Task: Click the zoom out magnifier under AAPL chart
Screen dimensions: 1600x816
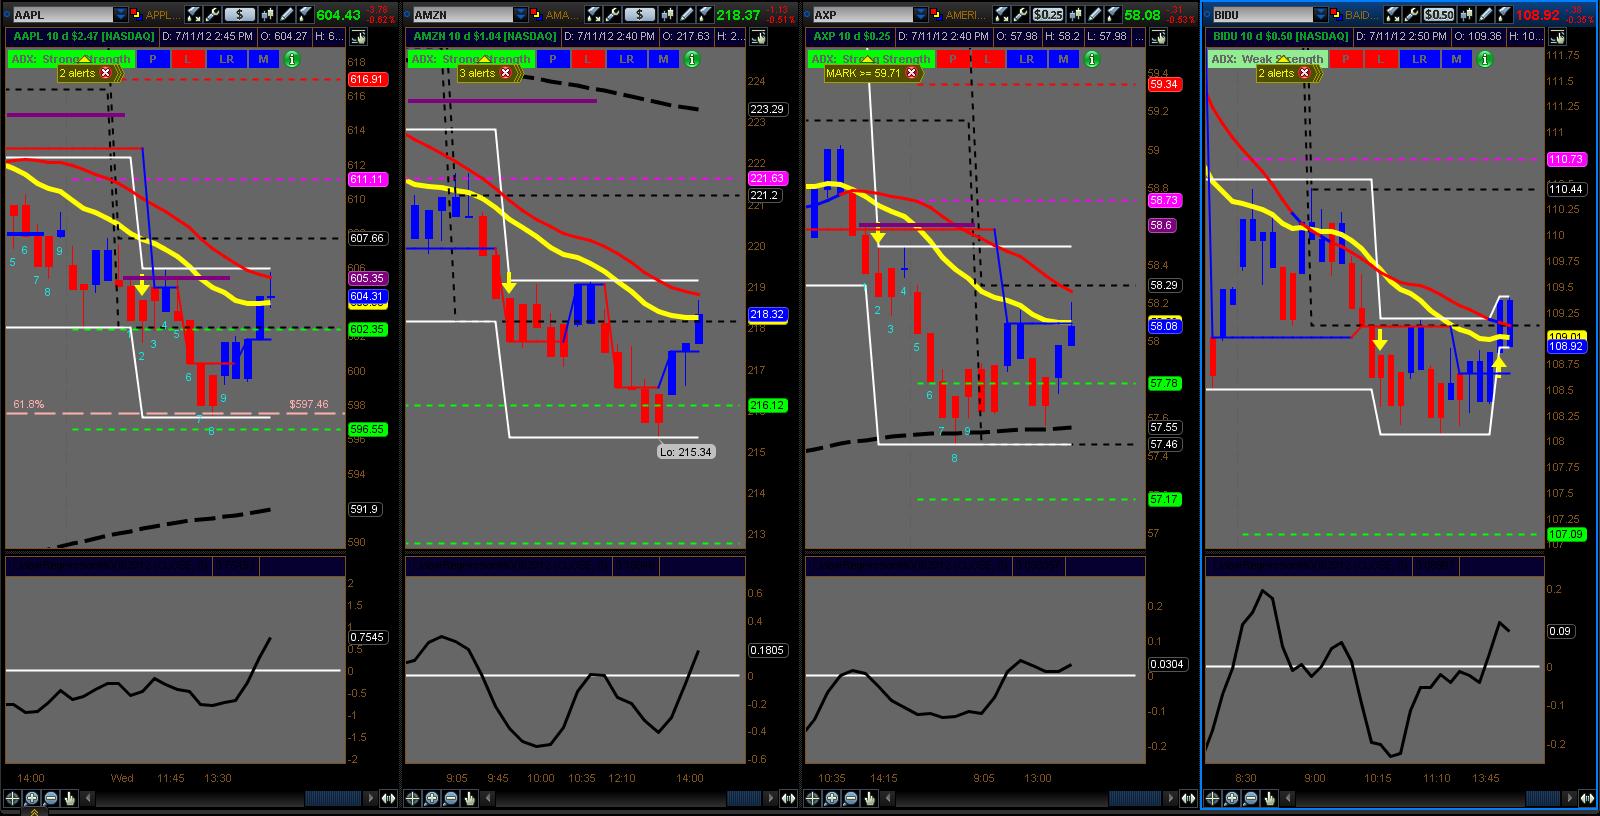Action: click(50, 798)
